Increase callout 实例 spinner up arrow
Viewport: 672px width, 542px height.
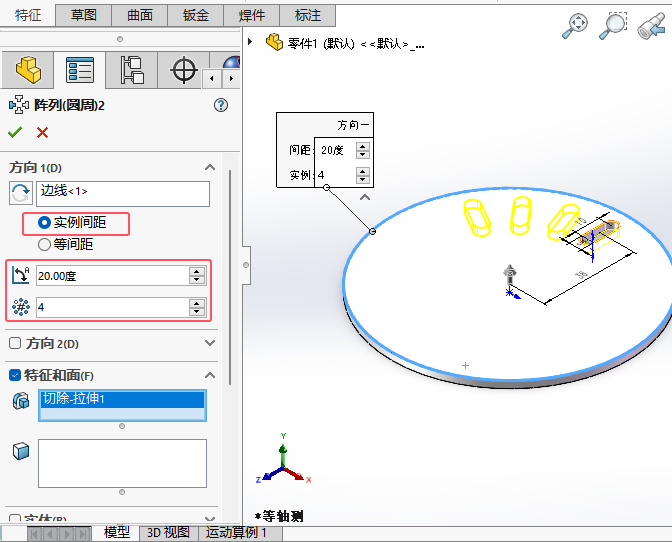click(363, 171)
